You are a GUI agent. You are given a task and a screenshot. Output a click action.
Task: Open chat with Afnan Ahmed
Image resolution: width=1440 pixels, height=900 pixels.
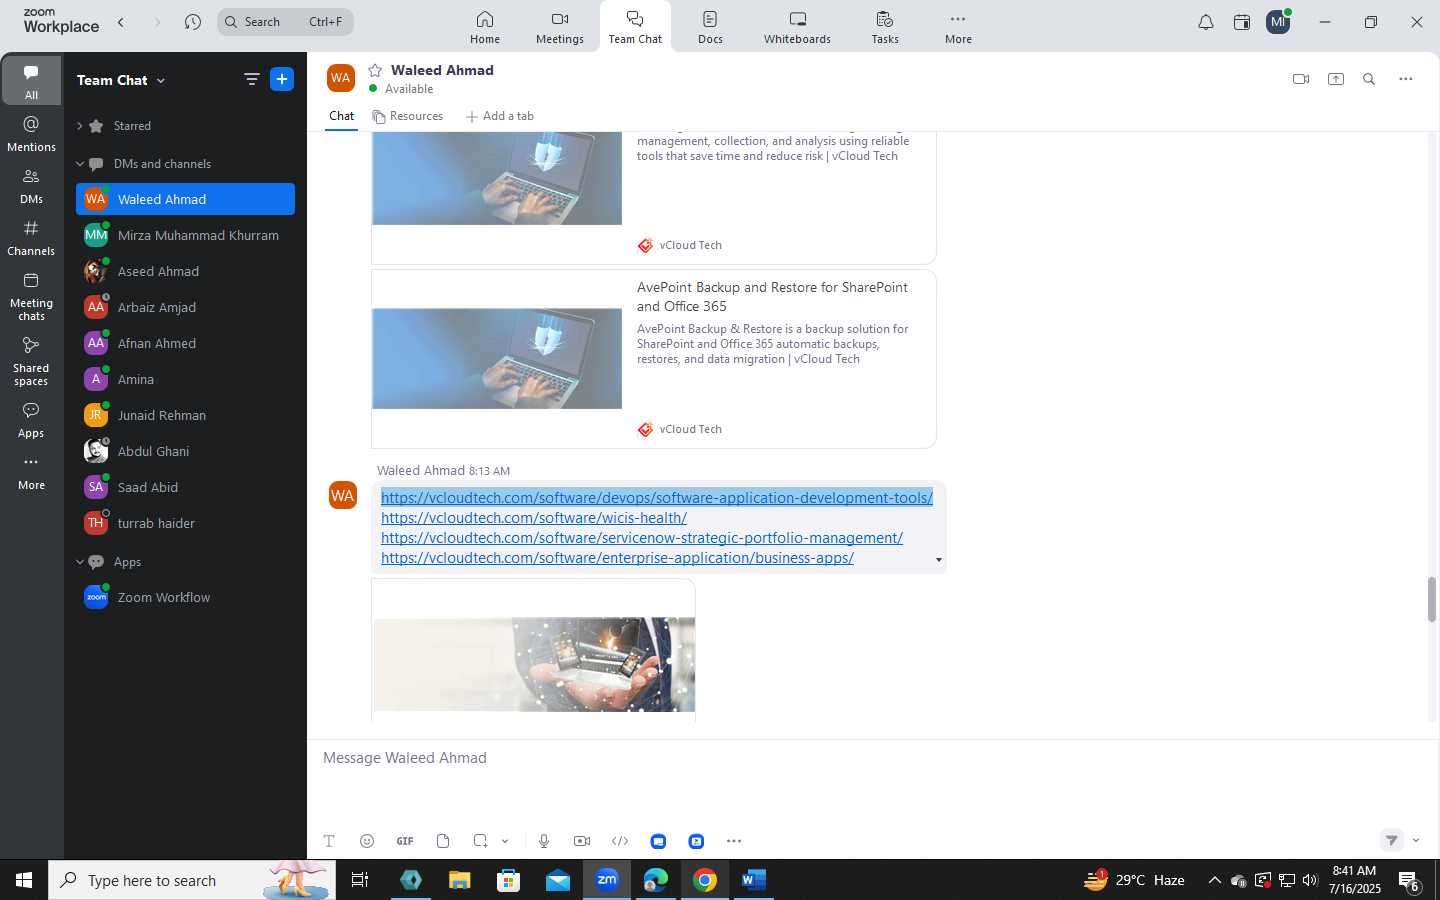click(185, 343)
